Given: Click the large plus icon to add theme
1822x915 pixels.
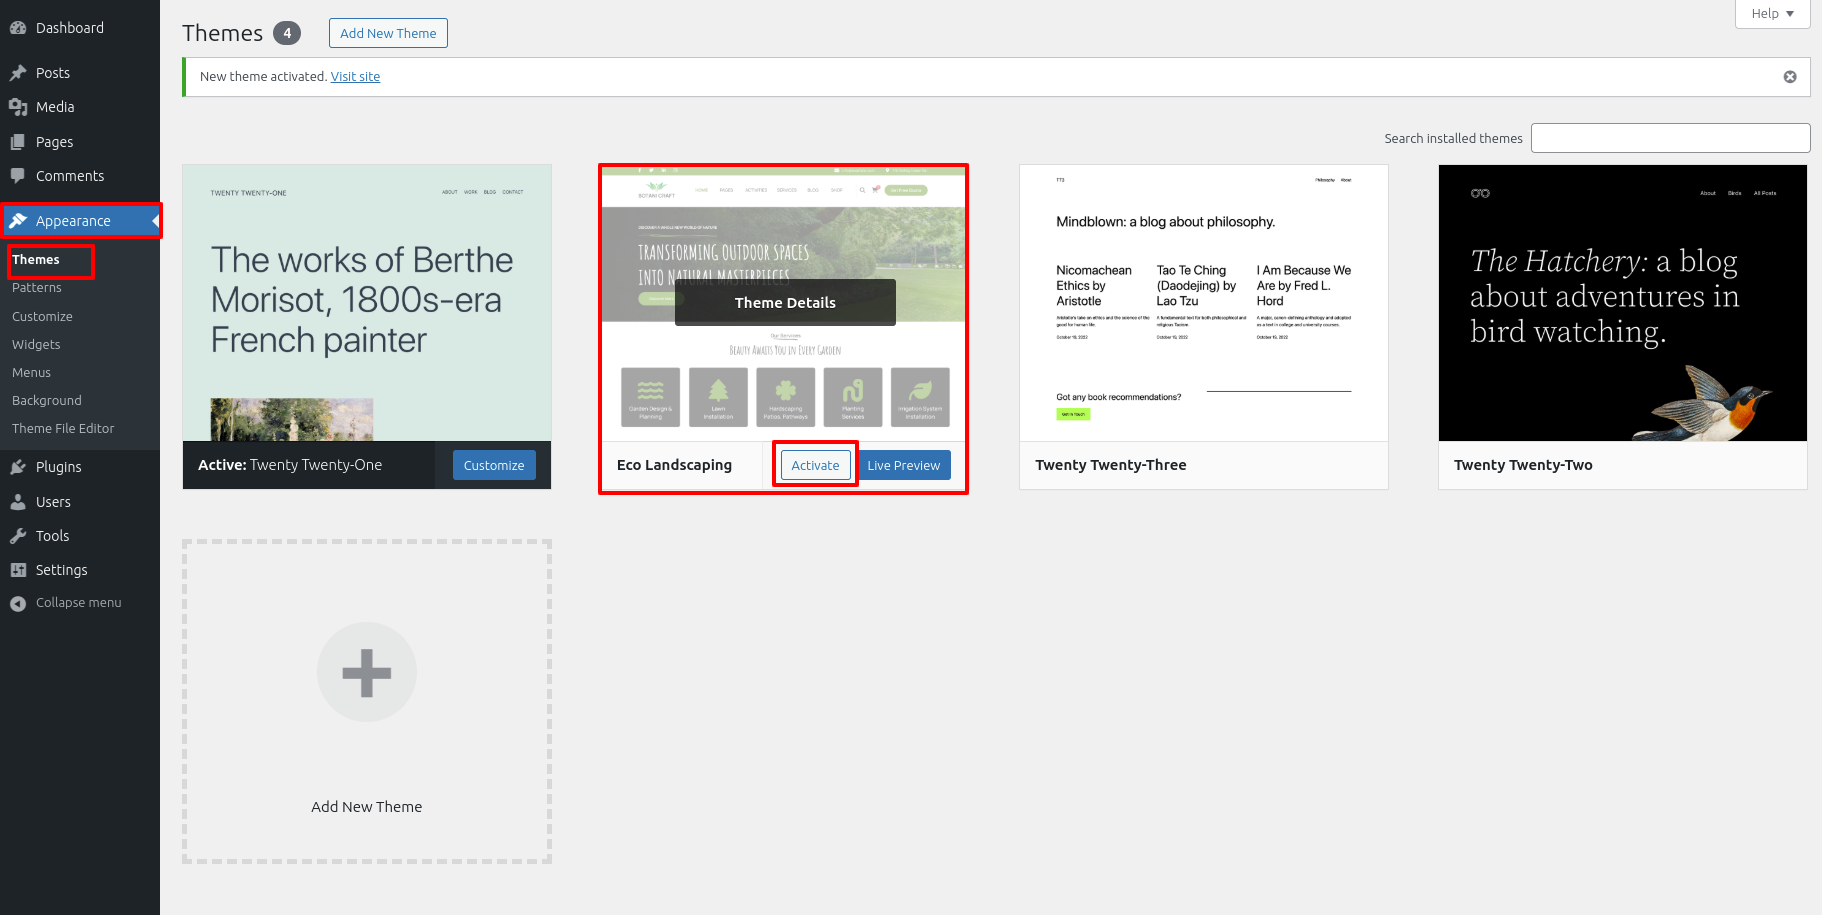Looking at the screenshot, I should click(x=367, y=672).
